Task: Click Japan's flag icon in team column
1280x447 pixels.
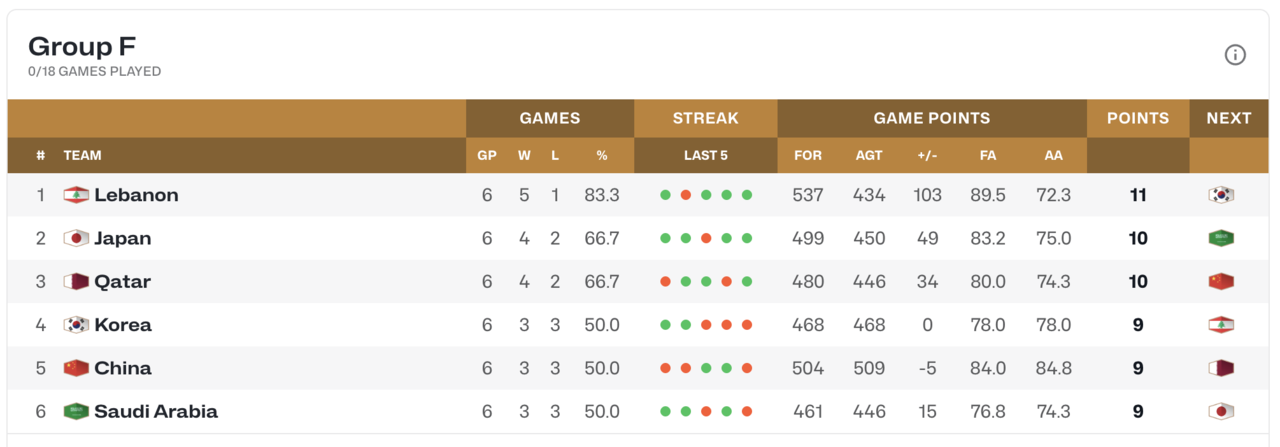Action: 76,238
